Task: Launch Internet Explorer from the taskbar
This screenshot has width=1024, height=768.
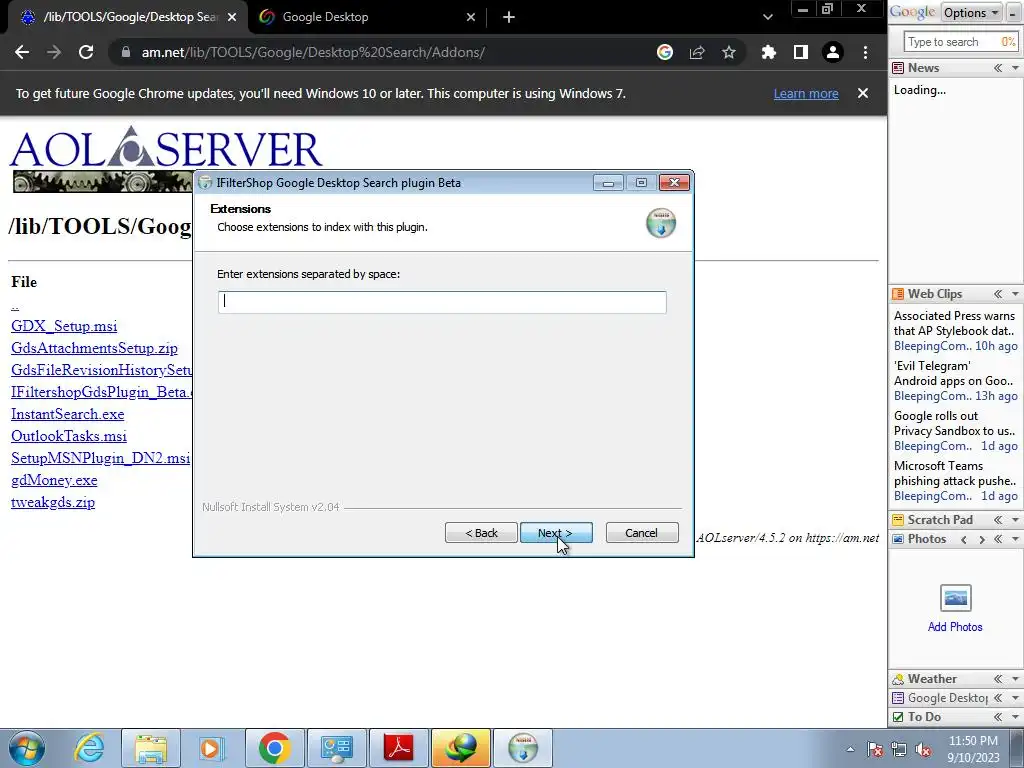Action: coord(89,748)
